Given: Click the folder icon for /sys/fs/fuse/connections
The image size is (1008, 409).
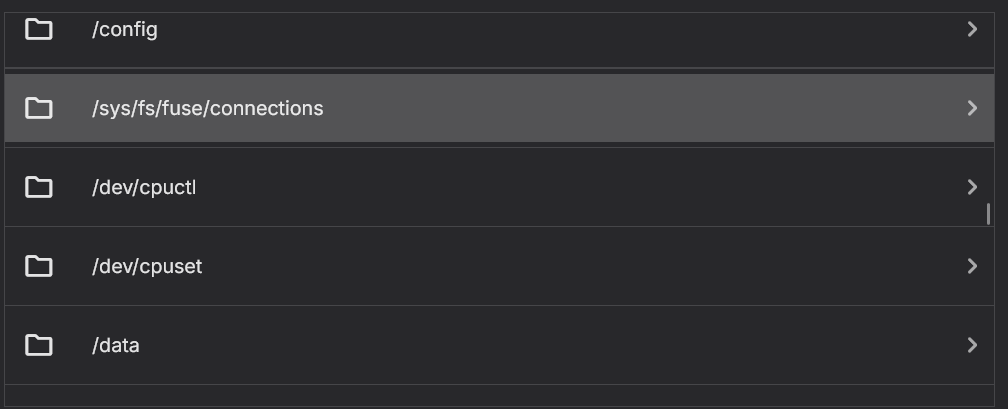Looking at the screenshot, I should [39, 108].
